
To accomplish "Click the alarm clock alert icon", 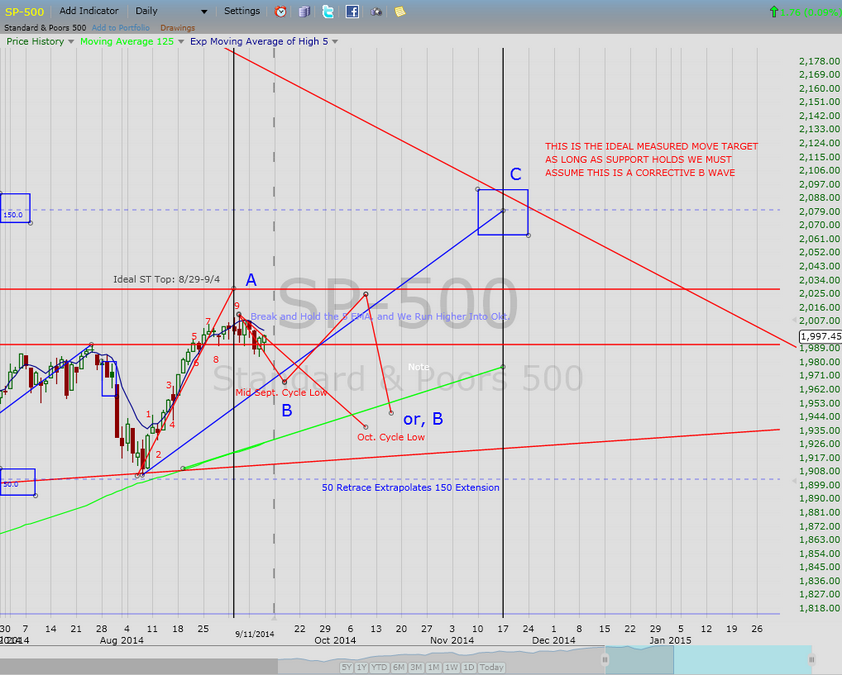I will point(280,11).
